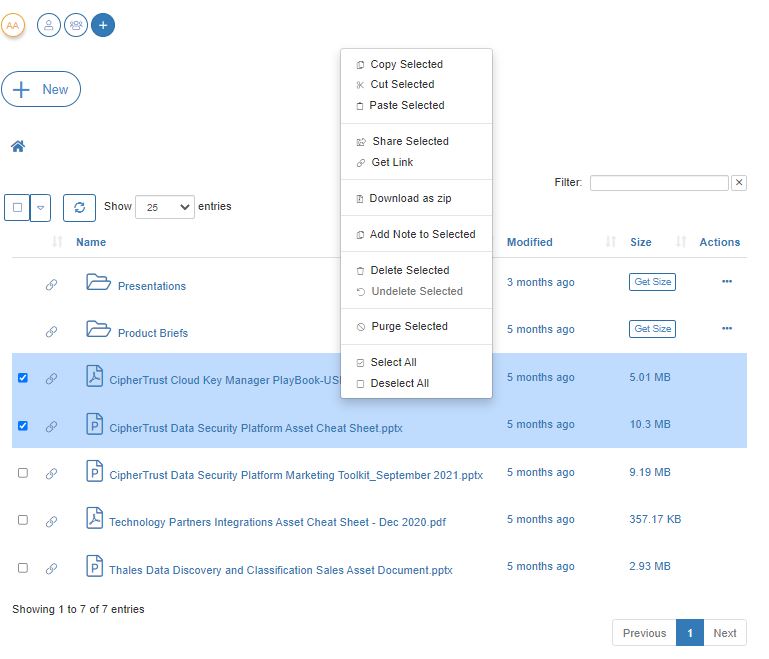This screenshot has height=659, width=769.
Task: Click the New button
Action: pyautogui.click(x=41, y=89)
